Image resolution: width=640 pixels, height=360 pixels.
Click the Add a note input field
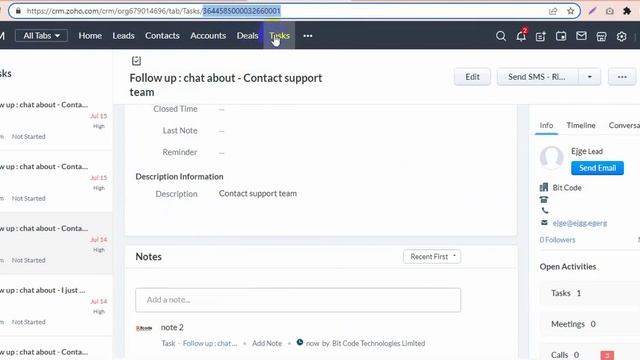click(x=298, y=300)
